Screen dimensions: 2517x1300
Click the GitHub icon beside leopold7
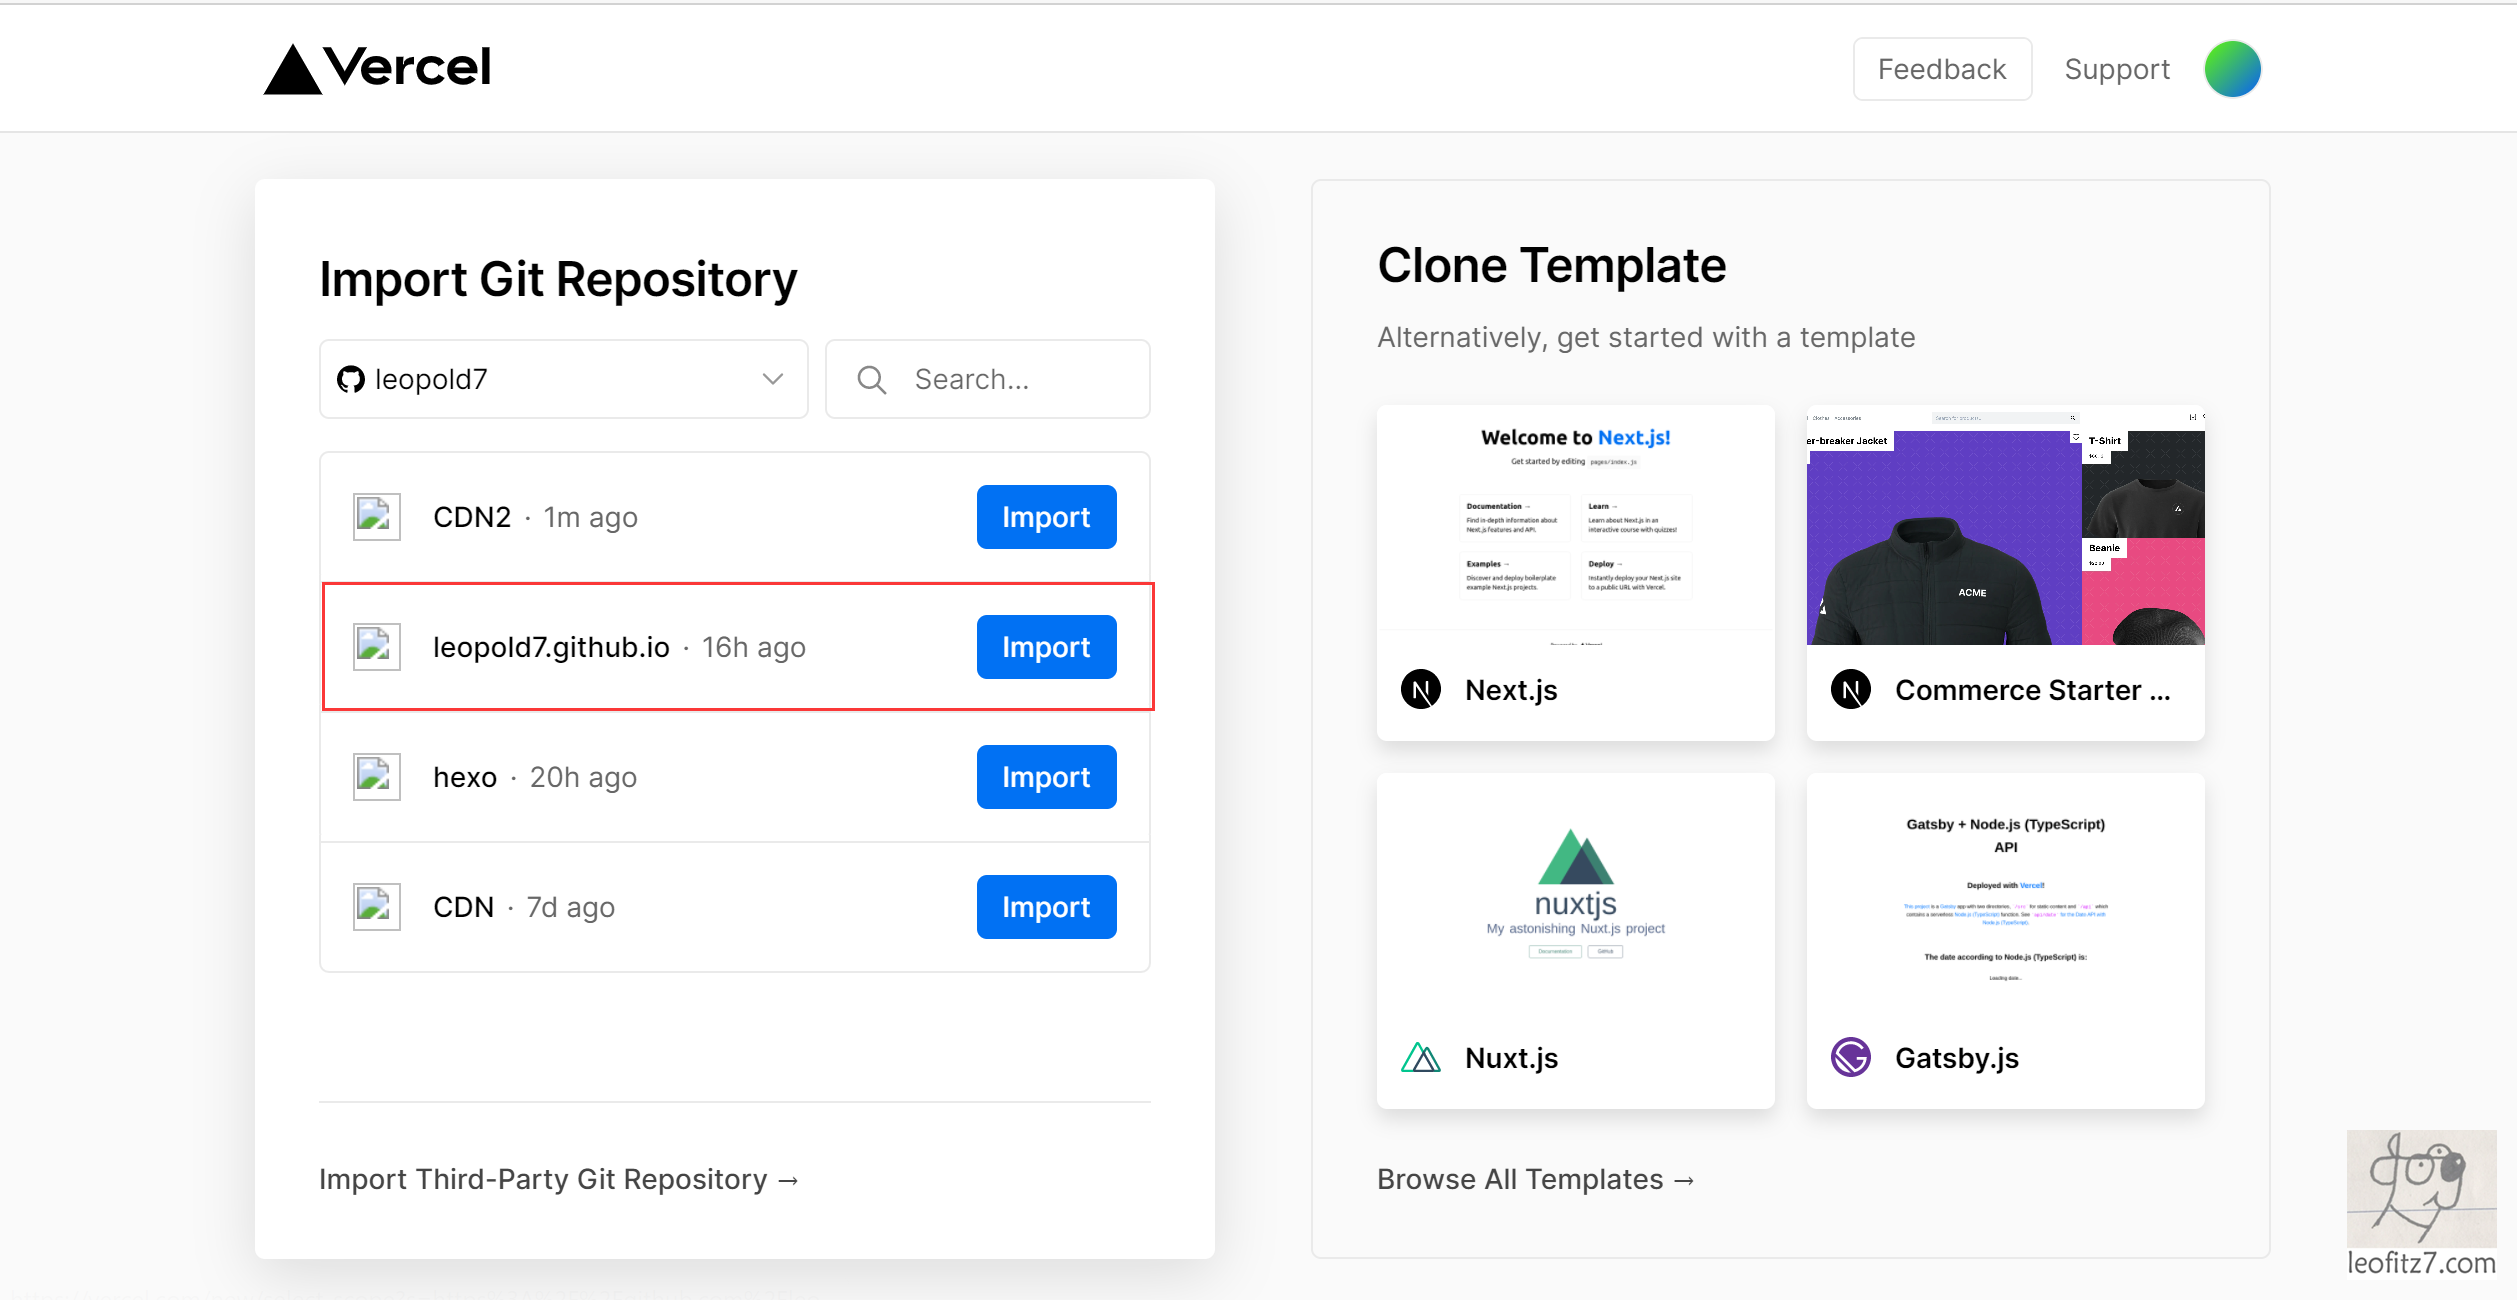351,380
